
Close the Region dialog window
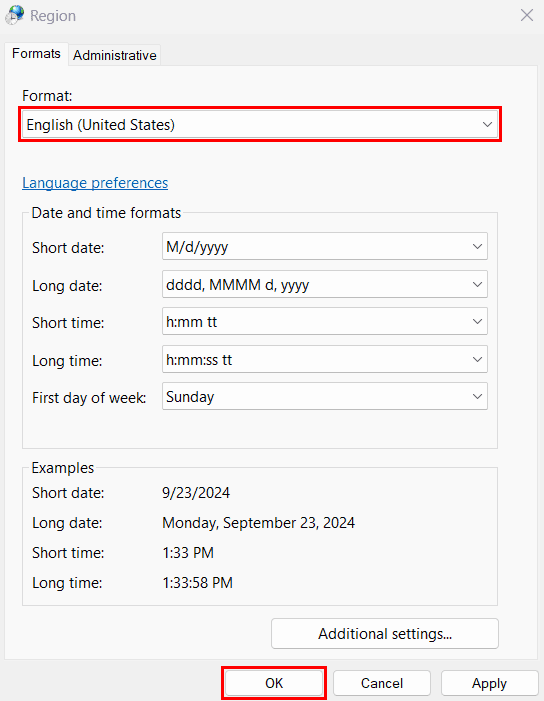tap(527, 15)
